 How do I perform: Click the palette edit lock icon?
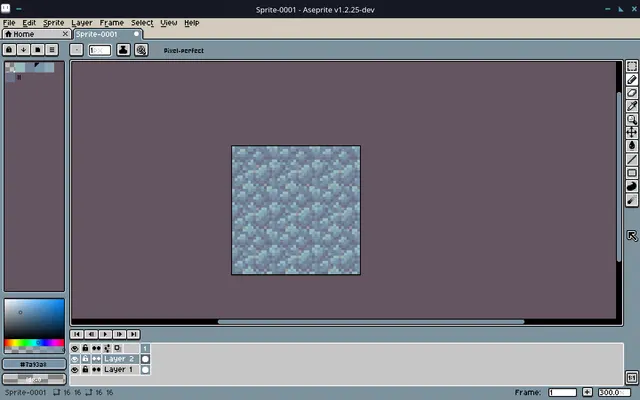pos(9,50)
